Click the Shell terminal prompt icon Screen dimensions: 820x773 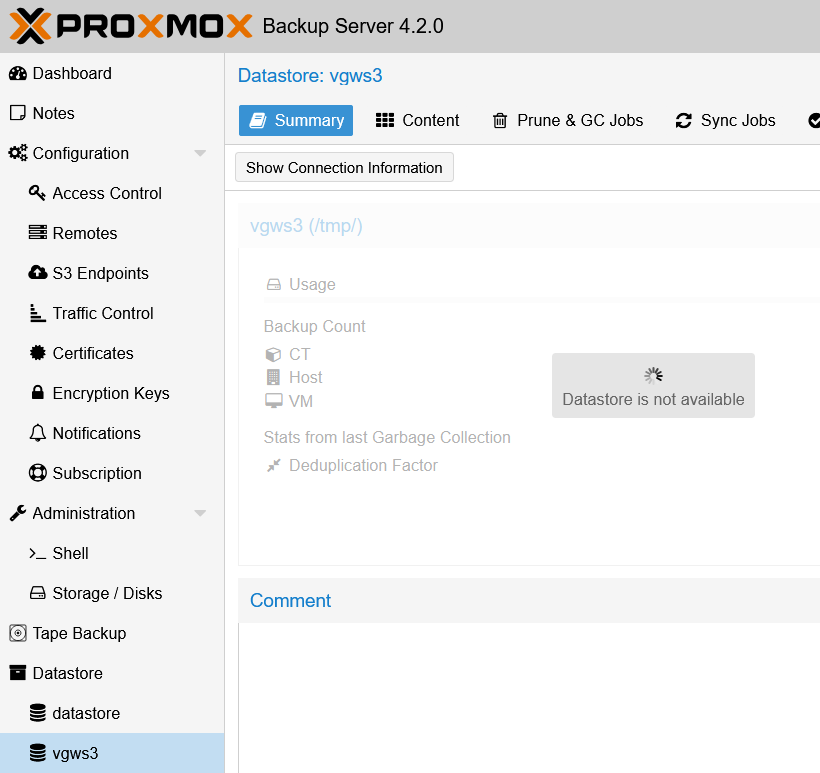[37, 553]
